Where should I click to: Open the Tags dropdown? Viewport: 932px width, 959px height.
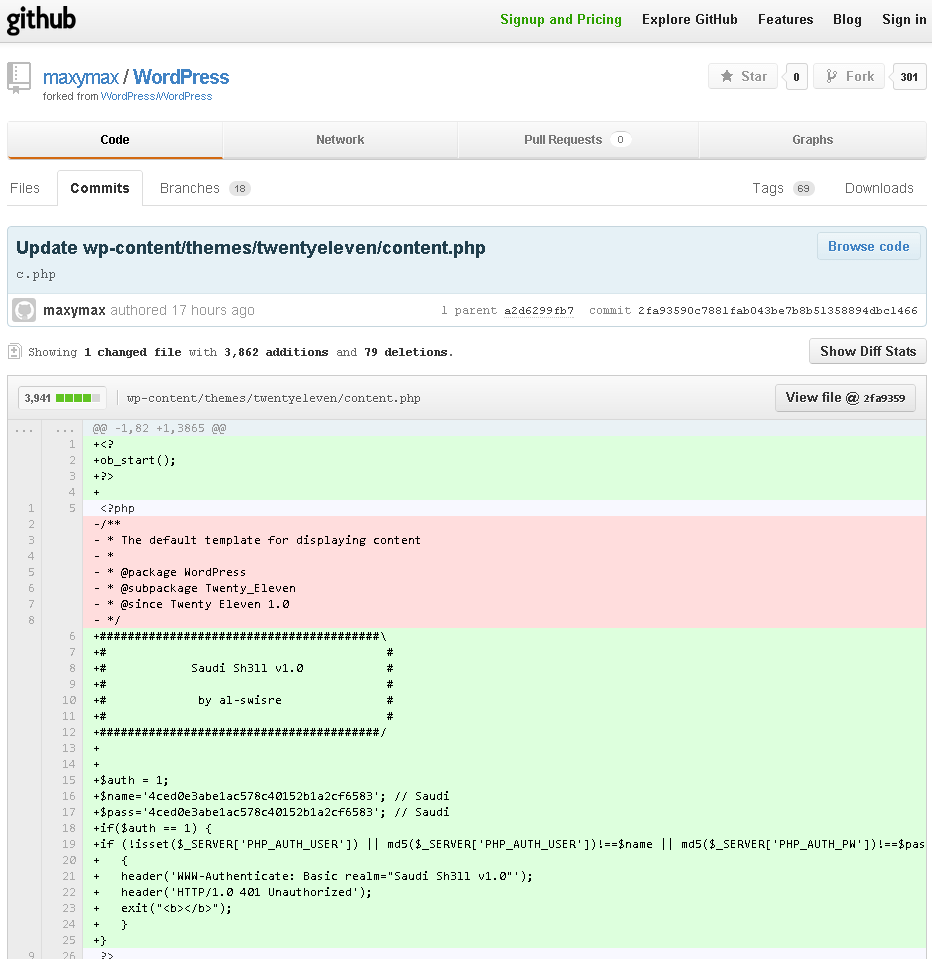(783, 188)
